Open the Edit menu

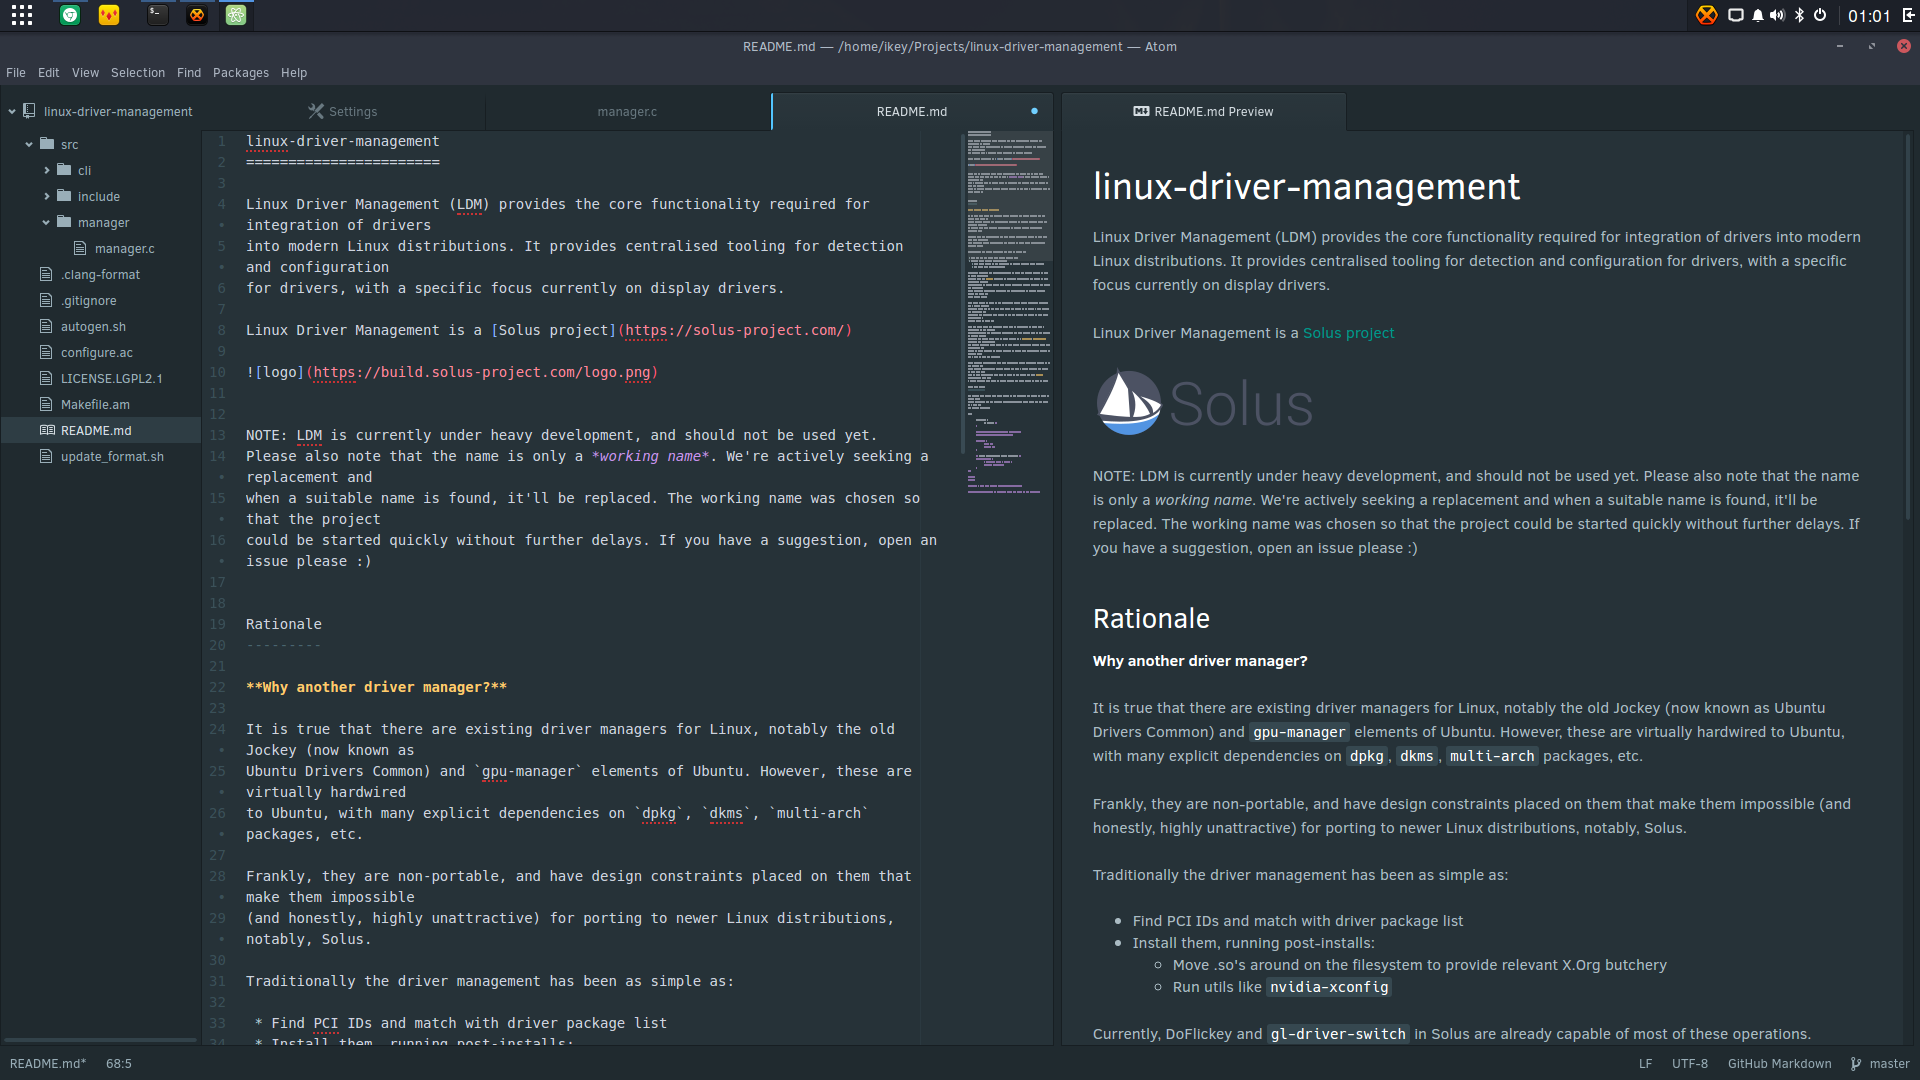point(48,72)
